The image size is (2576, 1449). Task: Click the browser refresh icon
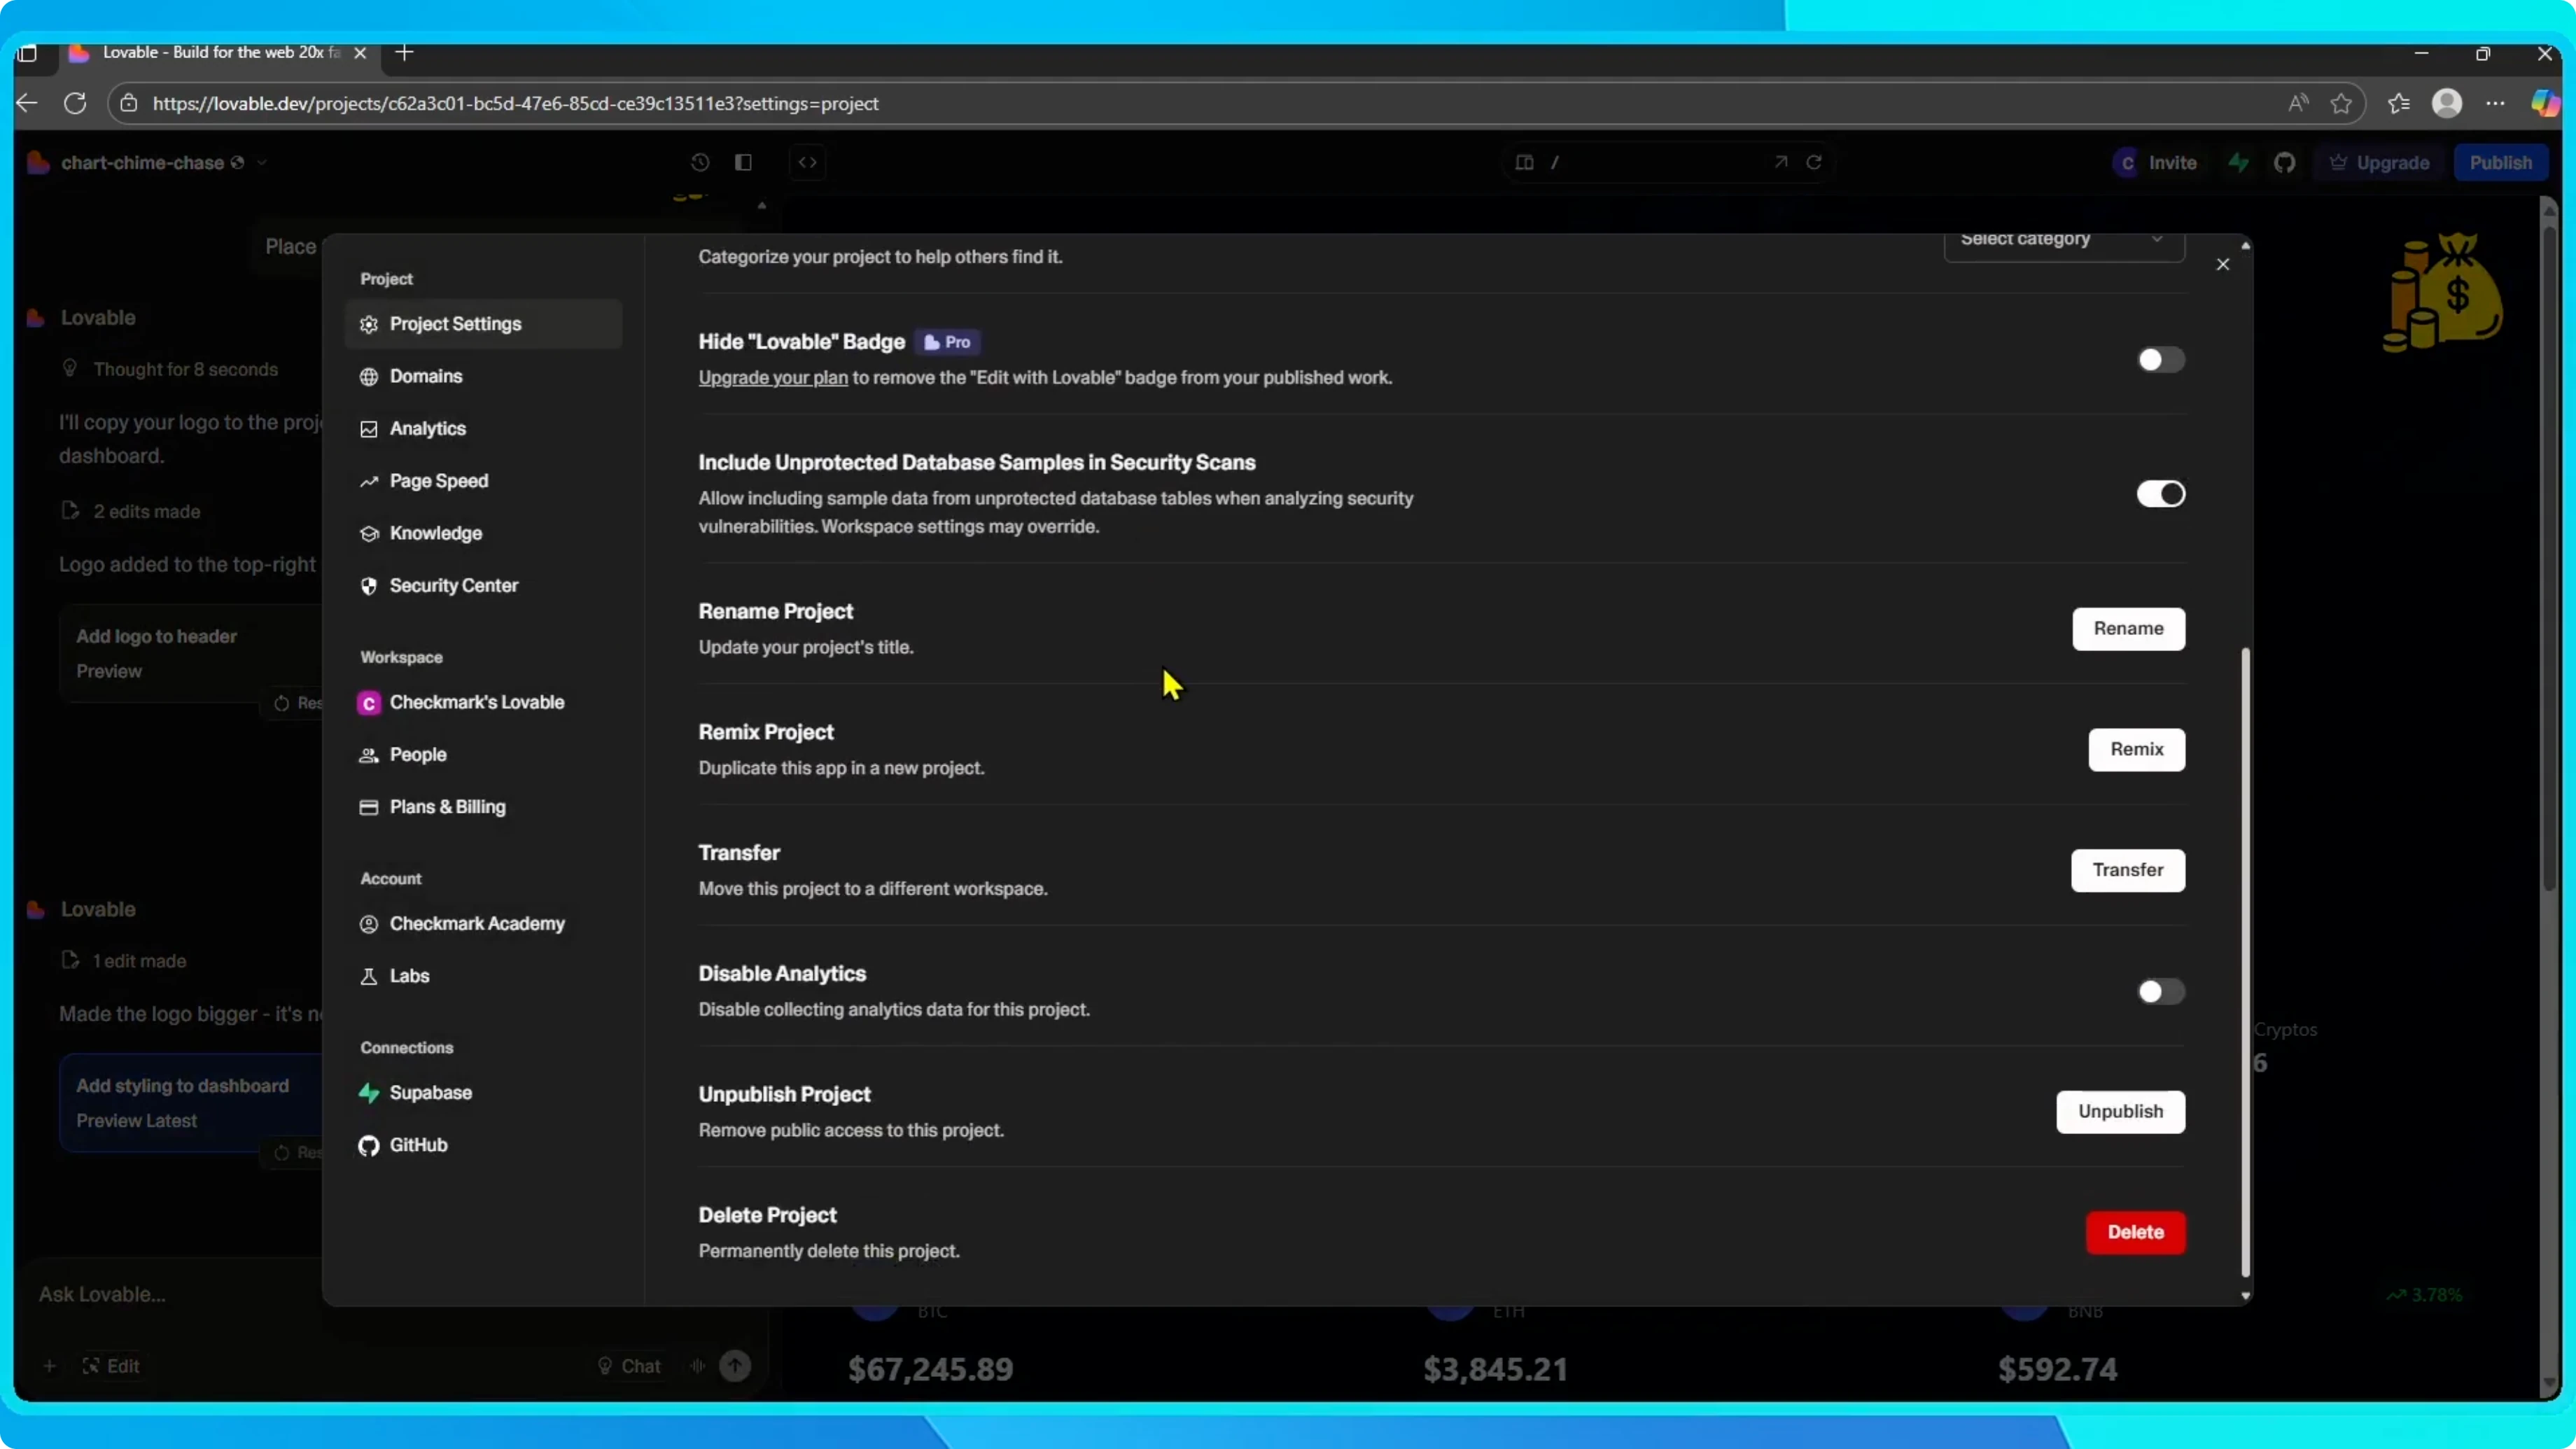tap(75, 103)
